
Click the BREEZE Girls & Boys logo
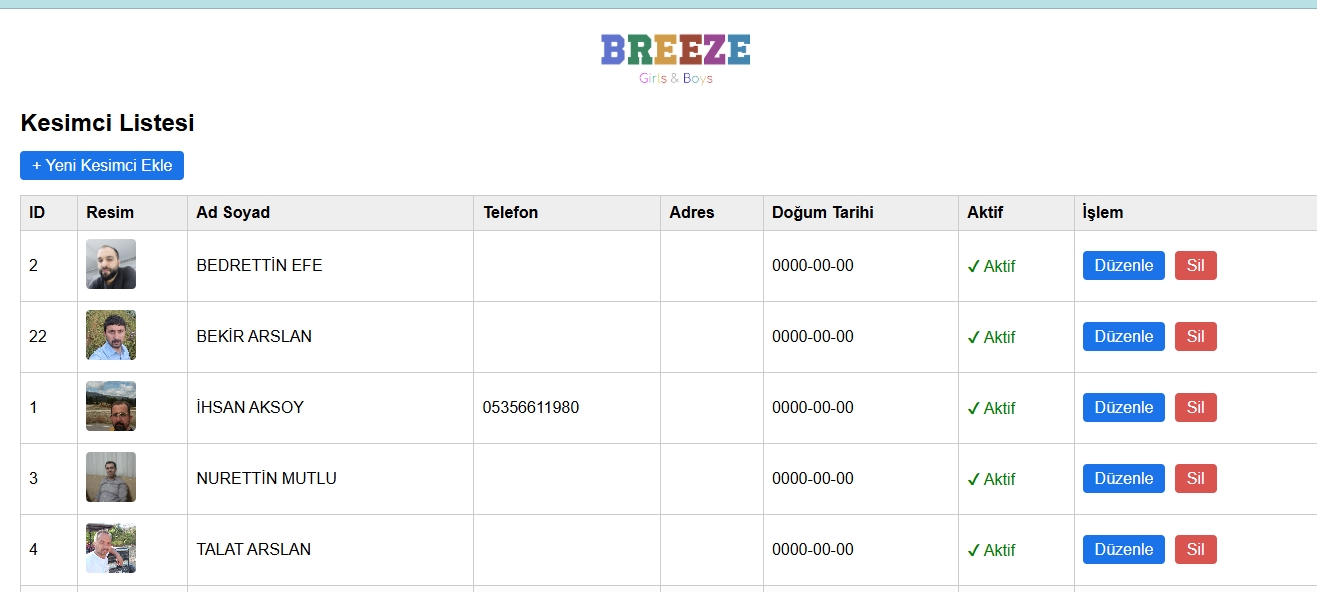676,59
